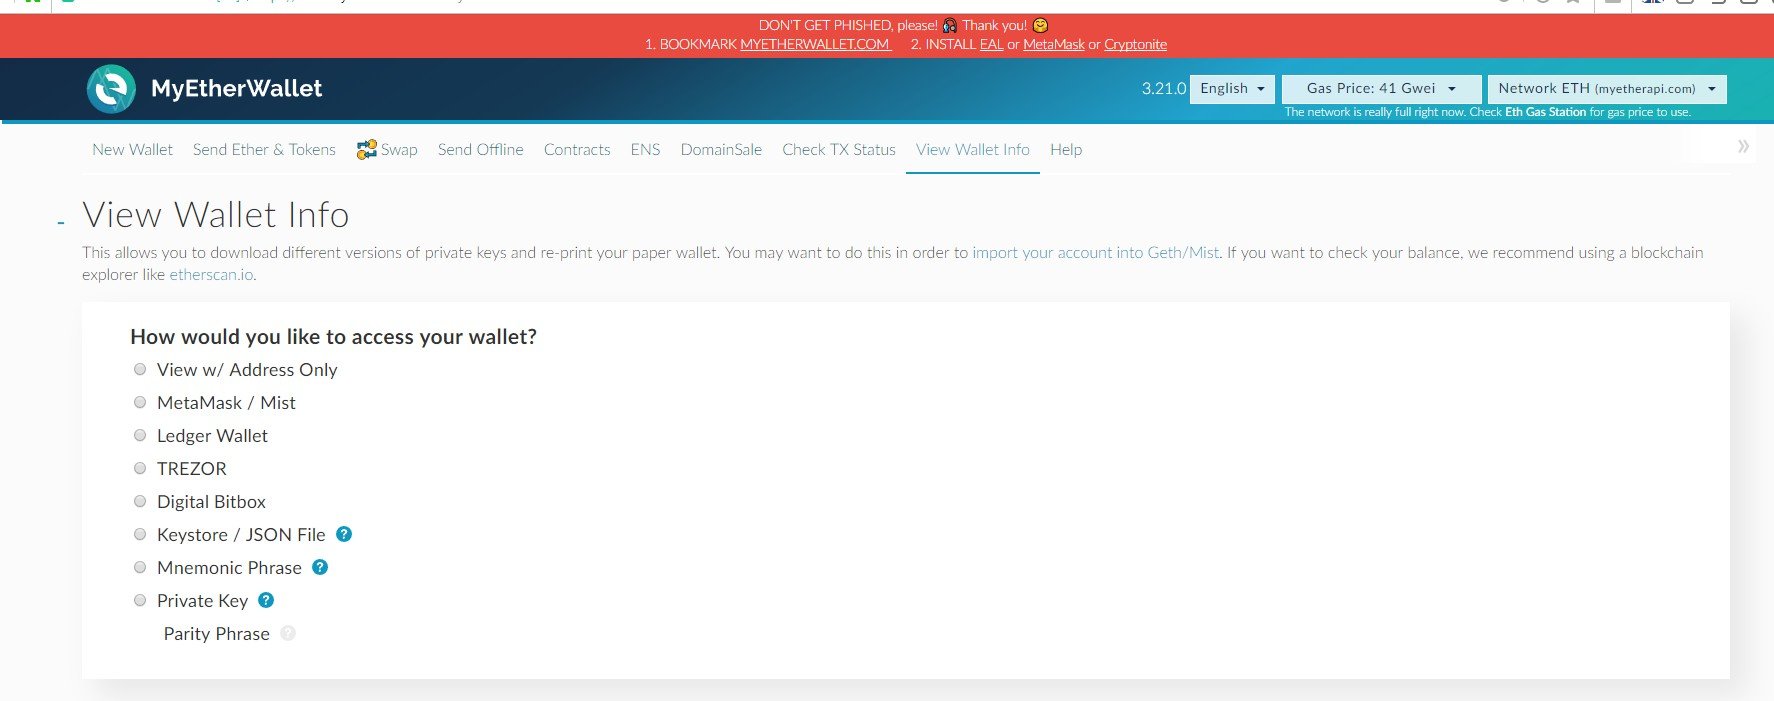Open help icon next to Keystore / JSON File
The image size is (1774, 701).
click(344, 534)
